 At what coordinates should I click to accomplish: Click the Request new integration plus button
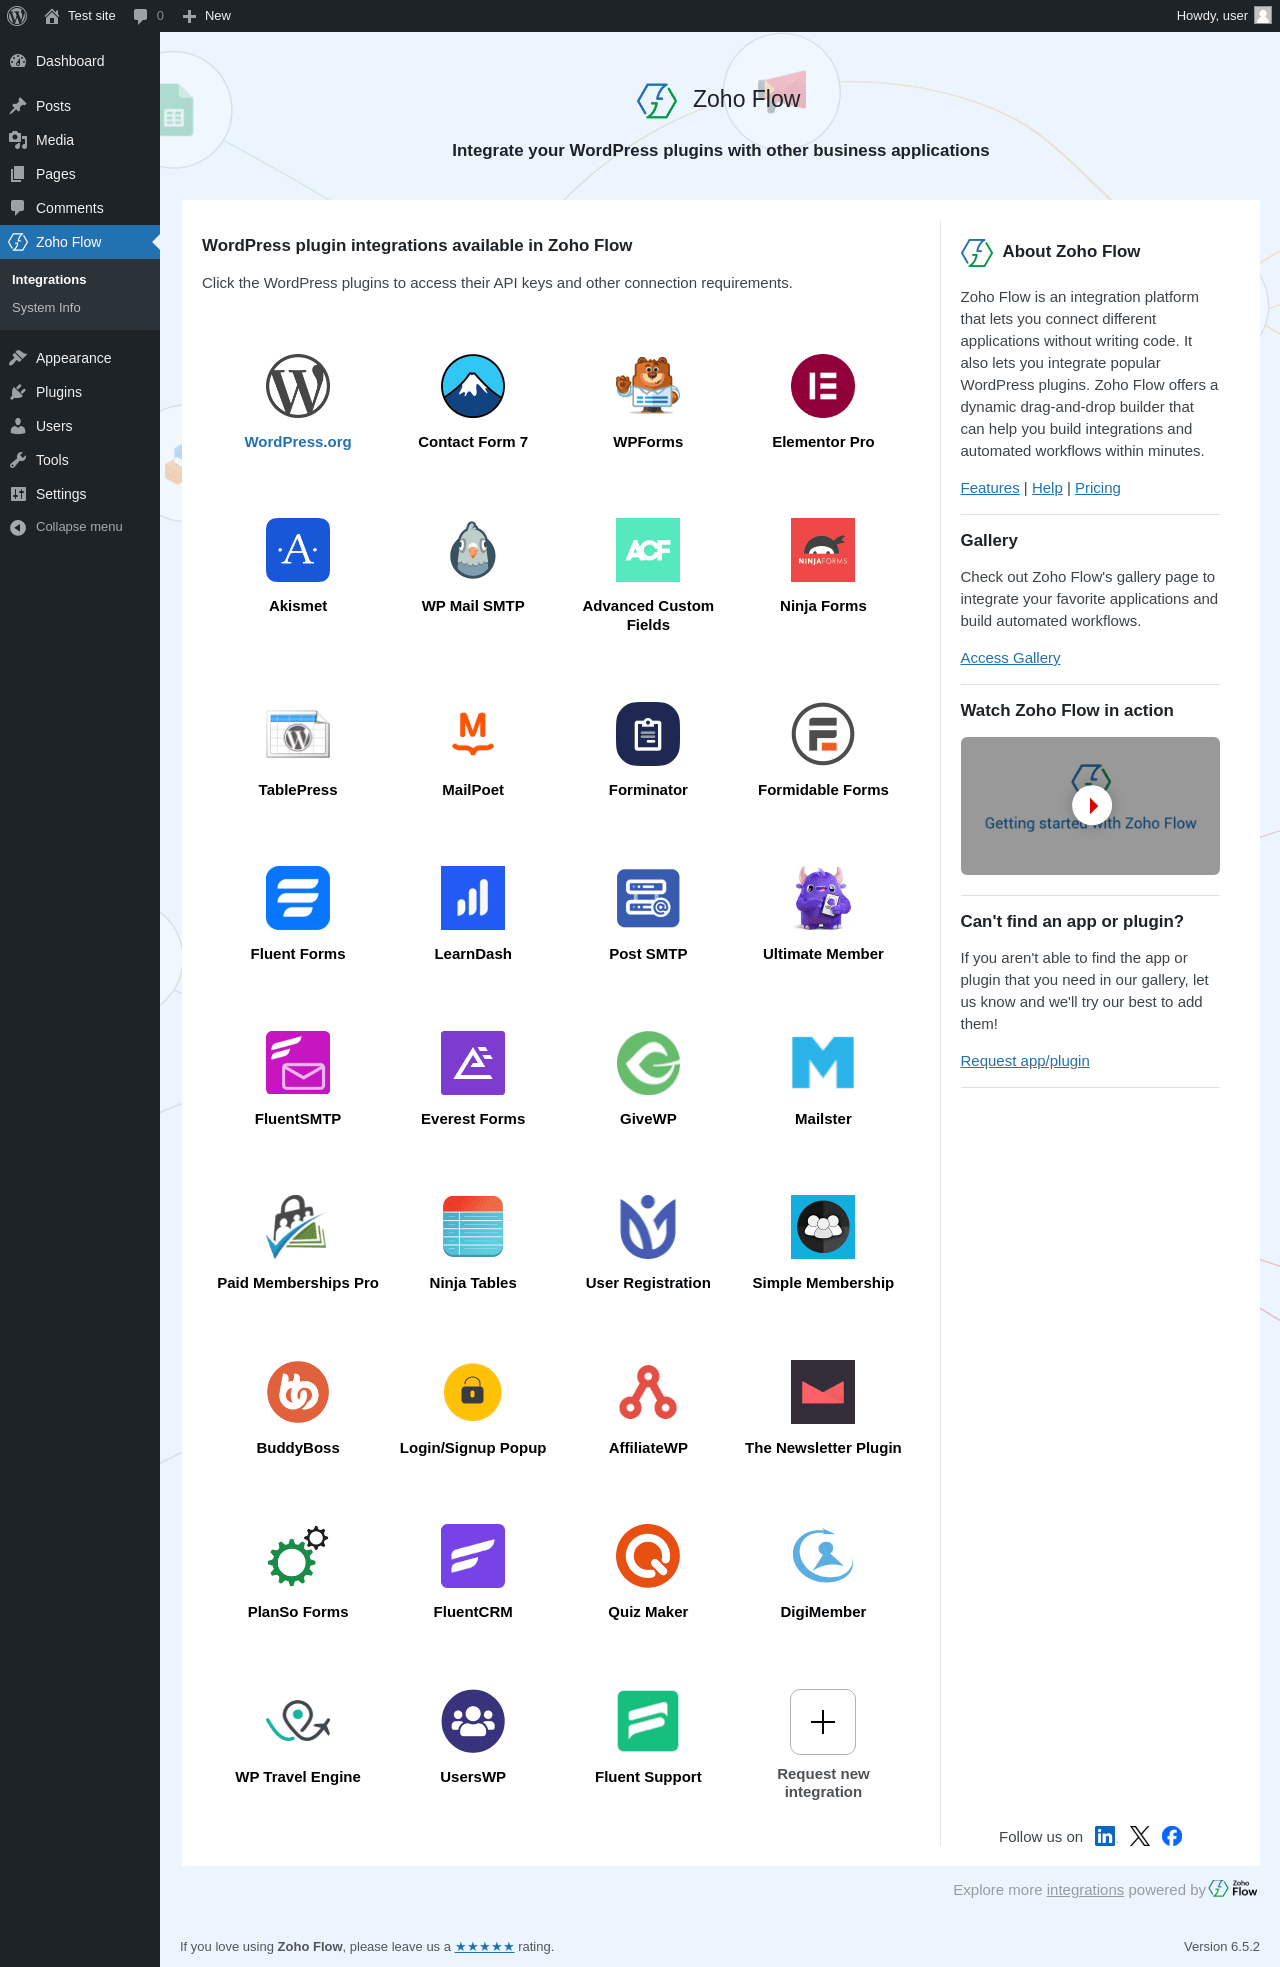pyautogui.click(x=823, y=1722)
